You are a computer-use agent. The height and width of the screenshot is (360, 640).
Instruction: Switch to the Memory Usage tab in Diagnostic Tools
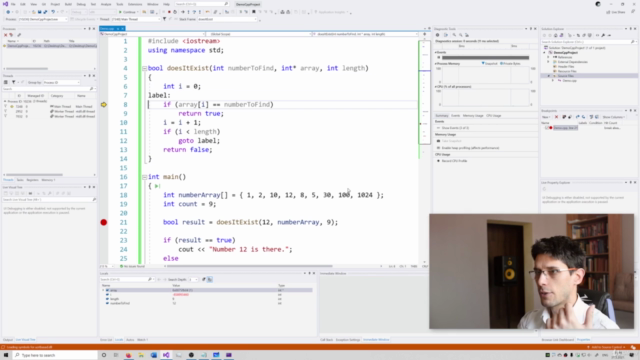[x=473, y=116]
